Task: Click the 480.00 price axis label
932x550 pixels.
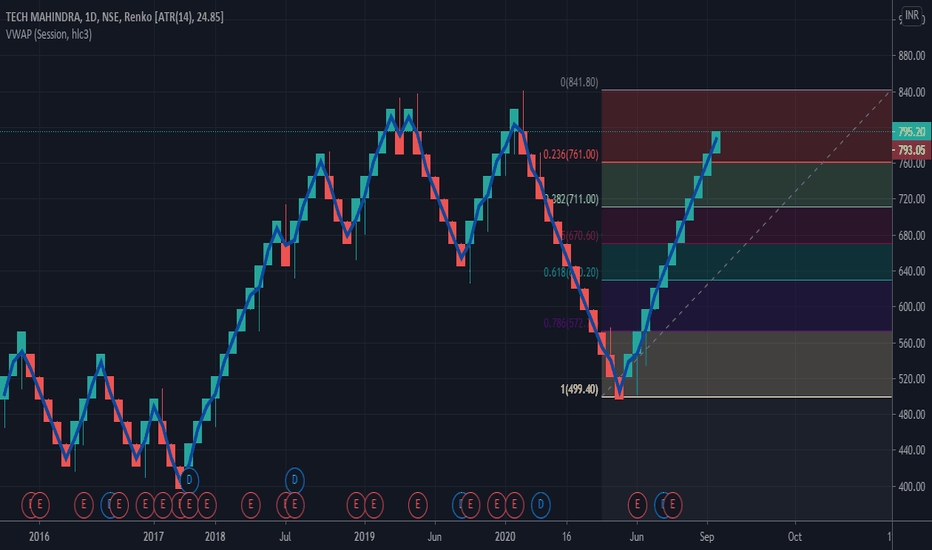Action: [x=912, y=414]
